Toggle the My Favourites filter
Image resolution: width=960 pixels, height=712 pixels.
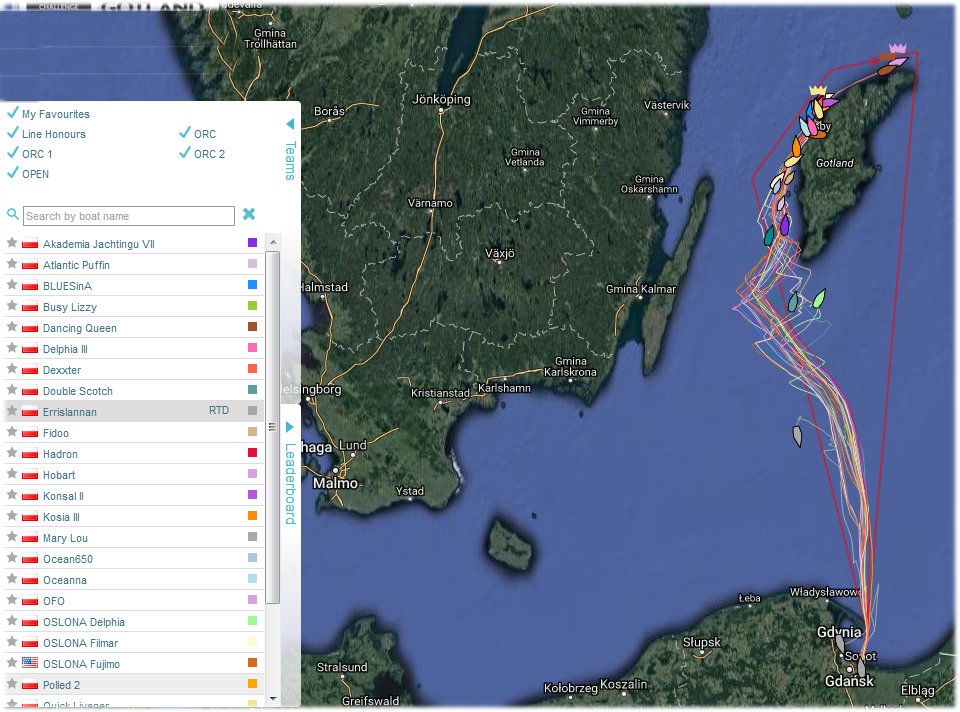[x=13, y=113]
